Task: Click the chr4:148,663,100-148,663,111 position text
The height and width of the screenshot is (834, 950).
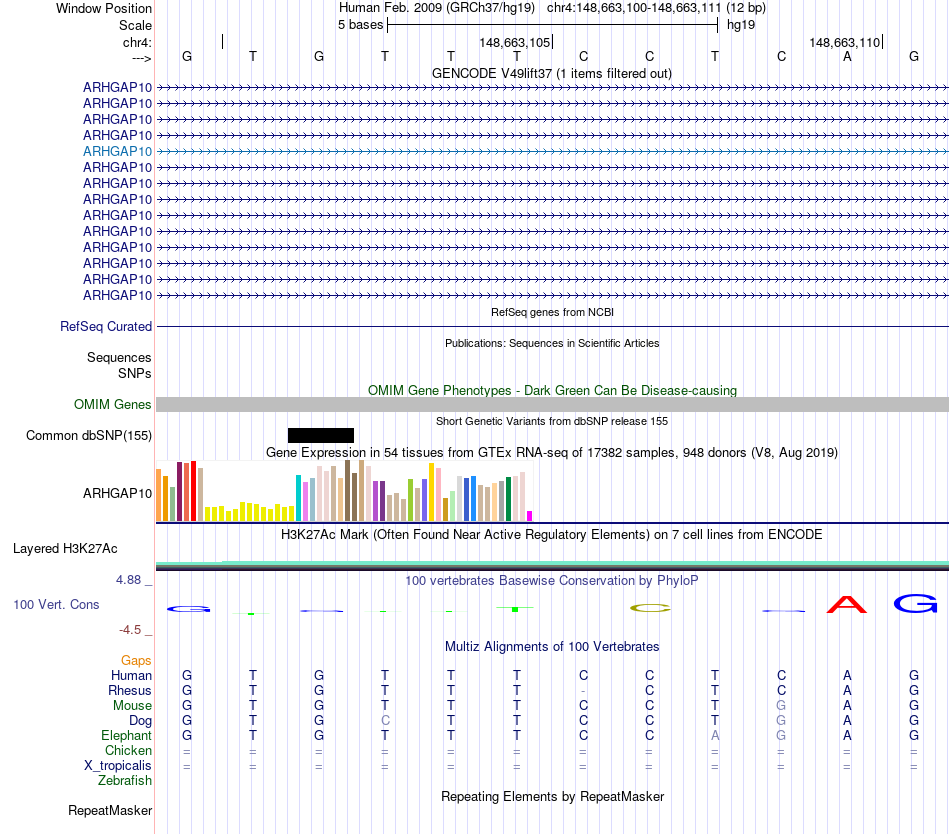Action: coord(634,8)
